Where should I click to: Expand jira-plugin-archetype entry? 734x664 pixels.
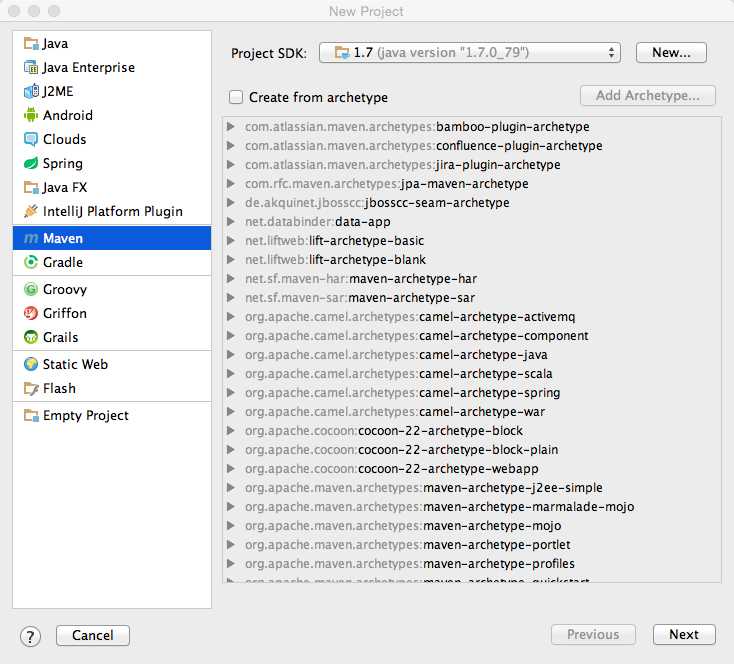(230, 164)
